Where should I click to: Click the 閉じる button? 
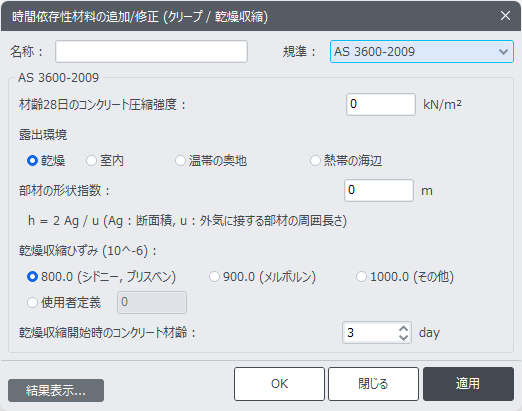pyautogui.click(x=373, y=384)
